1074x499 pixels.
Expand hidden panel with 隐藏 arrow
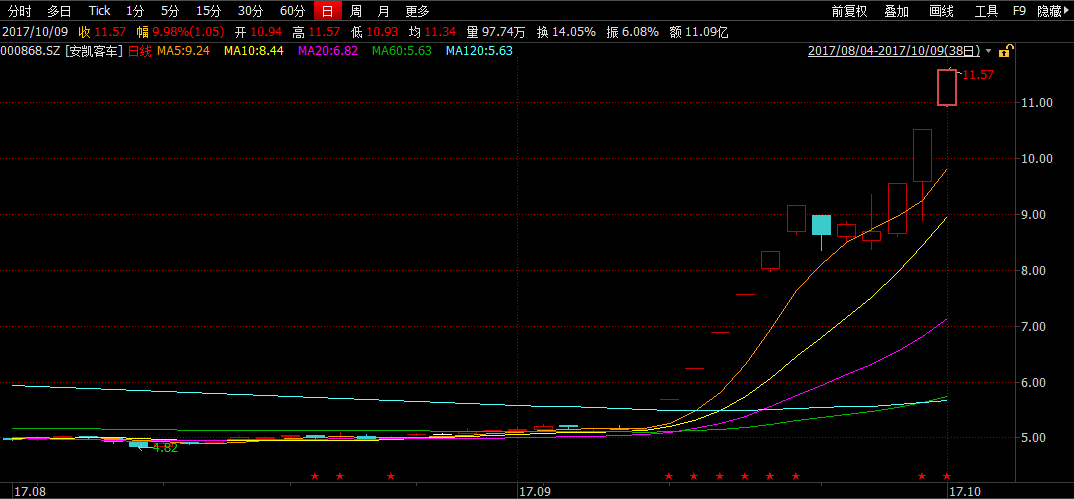tap(1053, 11)
